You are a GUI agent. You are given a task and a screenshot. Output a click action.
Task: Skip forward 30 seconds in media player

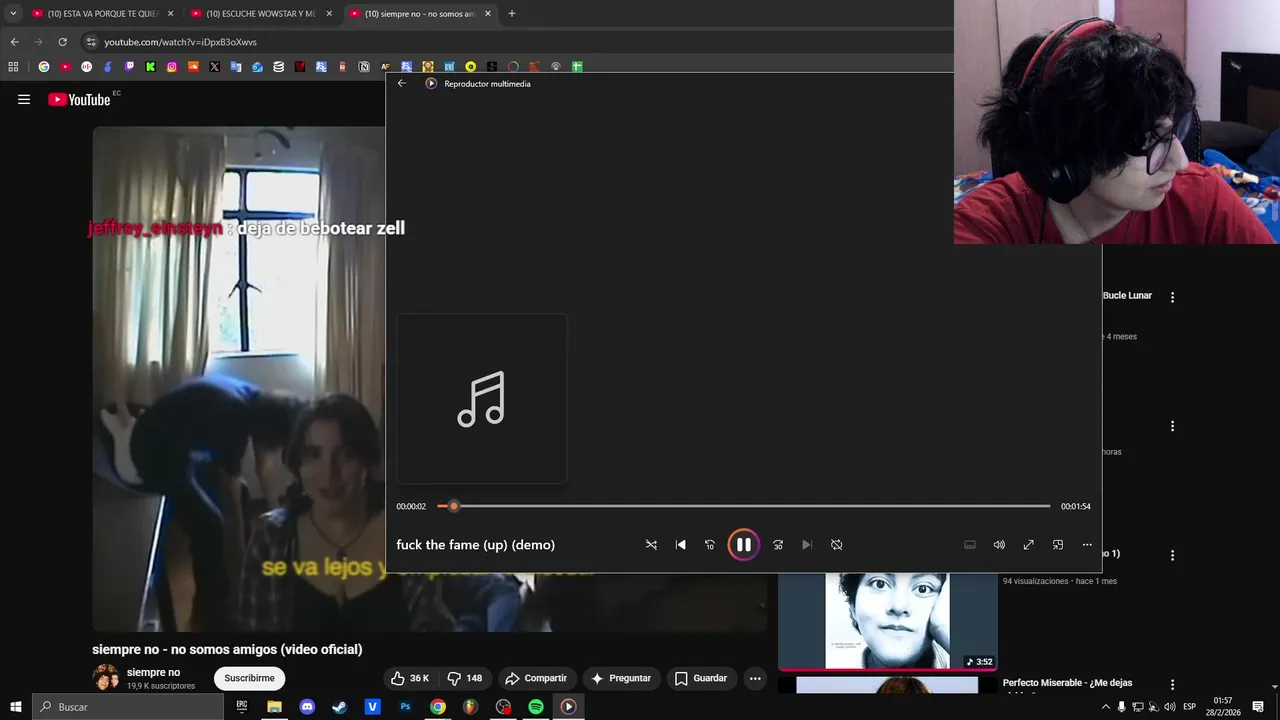tap(778, 545)
